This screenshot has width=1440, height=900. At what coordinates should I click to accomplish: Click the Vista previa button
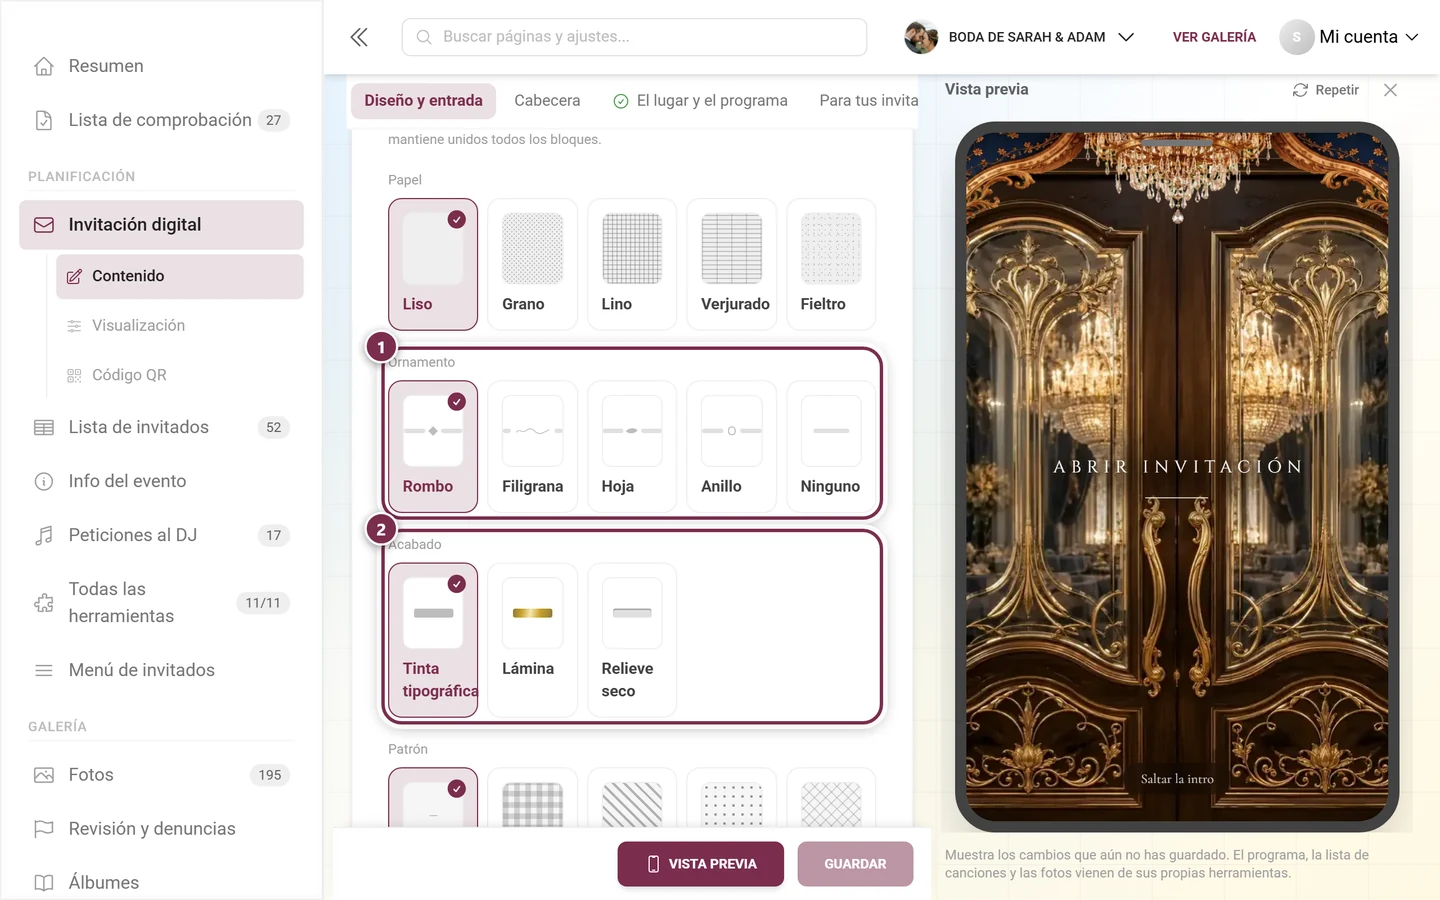(x=700, y=864)
